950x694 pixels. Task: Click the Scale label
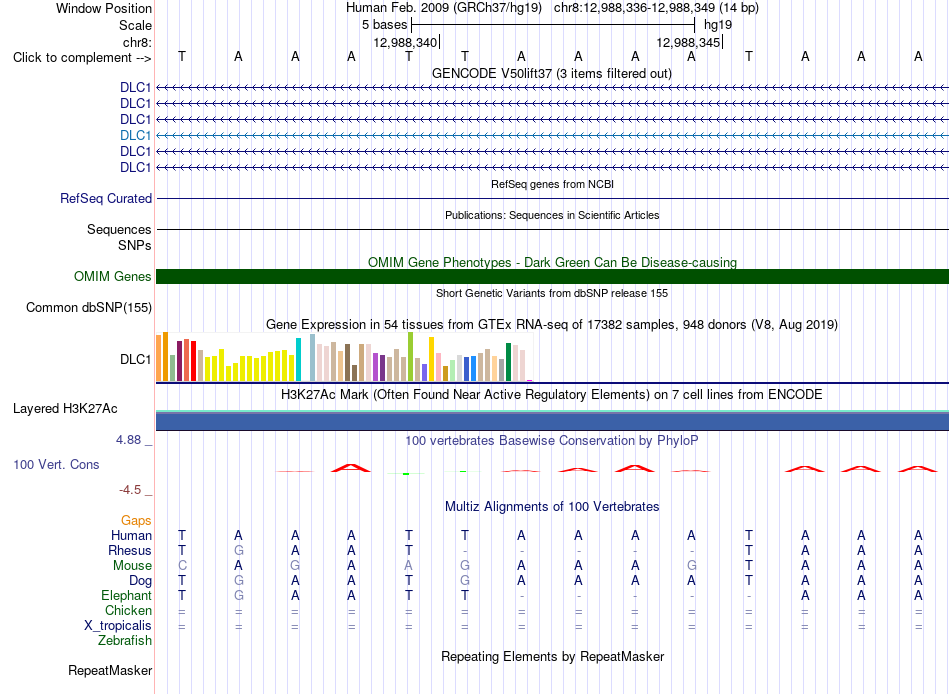click(x=136, y=25)
